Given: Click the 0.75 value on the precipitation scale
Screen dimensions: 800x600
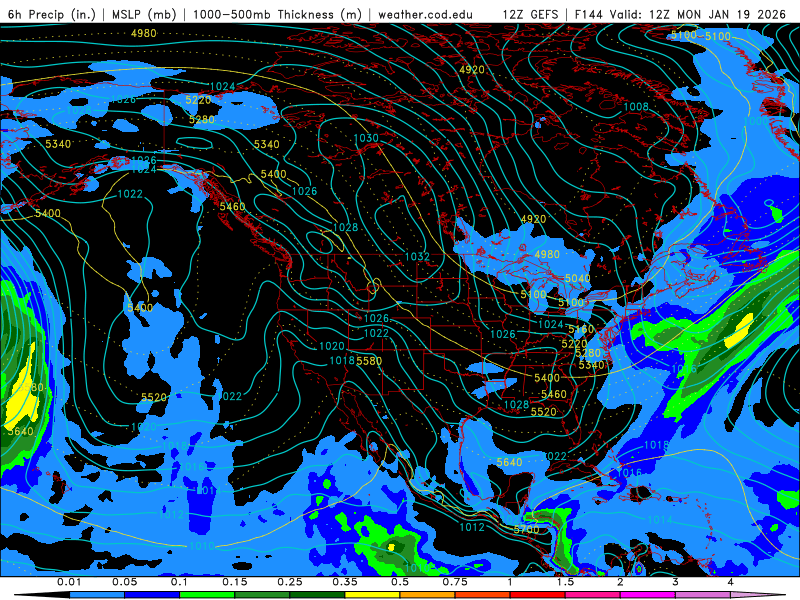Looking at the screenshot, I should [455, 582].
